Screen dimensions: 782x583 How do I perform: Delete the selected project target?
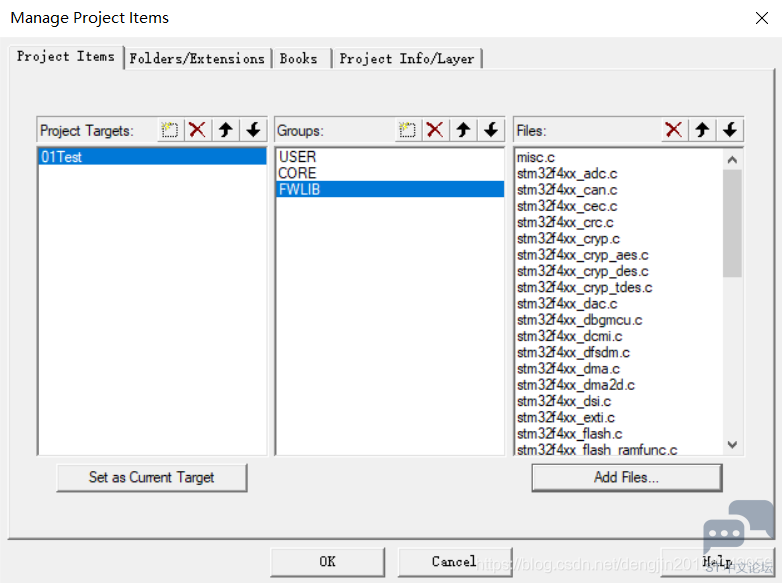pos(197,130)
